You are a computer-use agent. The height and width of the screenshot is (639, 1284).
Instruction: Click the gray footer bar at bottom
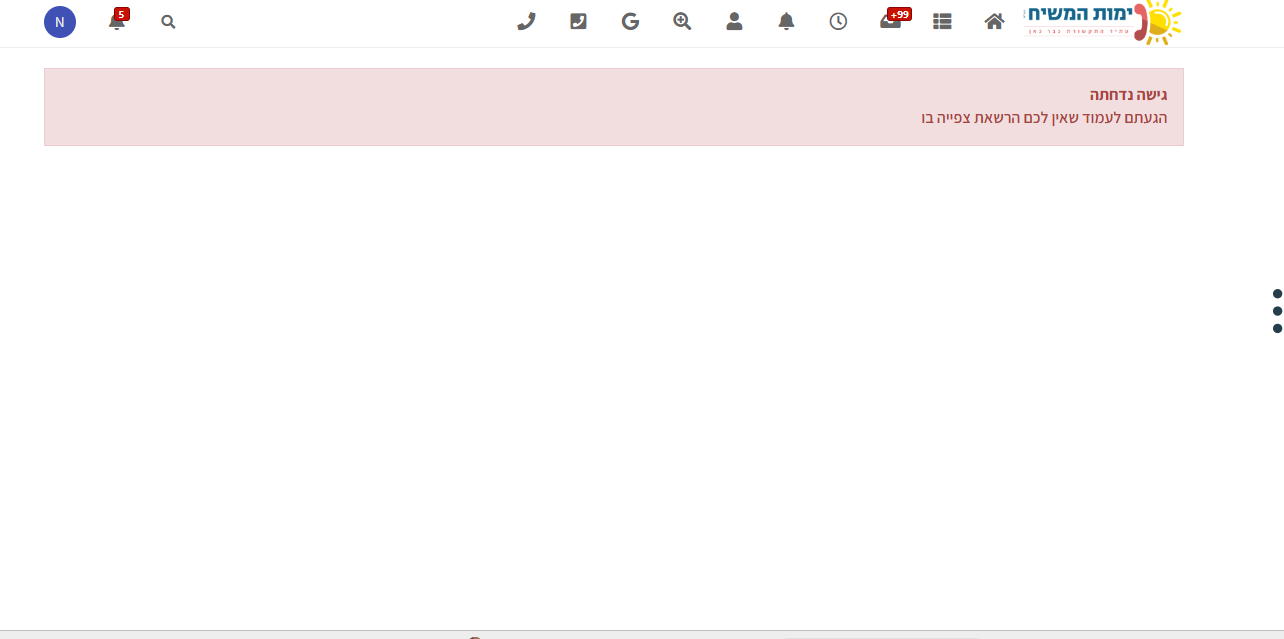point(642,634)
